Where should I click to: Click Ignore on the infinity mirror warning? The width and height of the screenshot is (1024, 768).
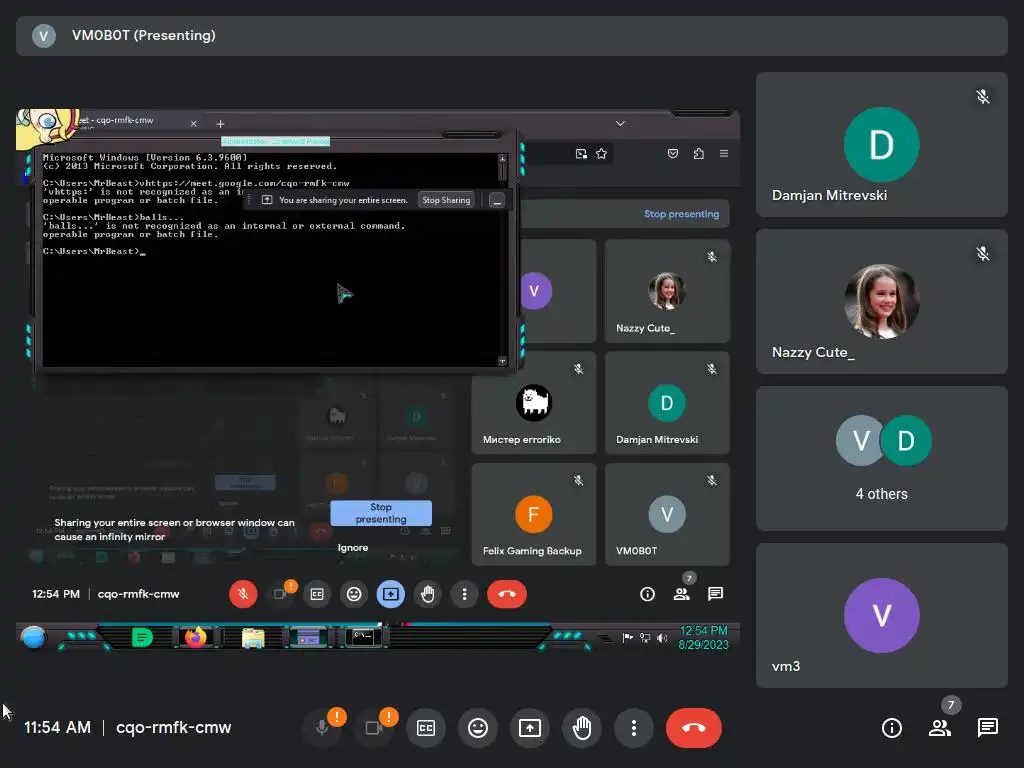353,548
